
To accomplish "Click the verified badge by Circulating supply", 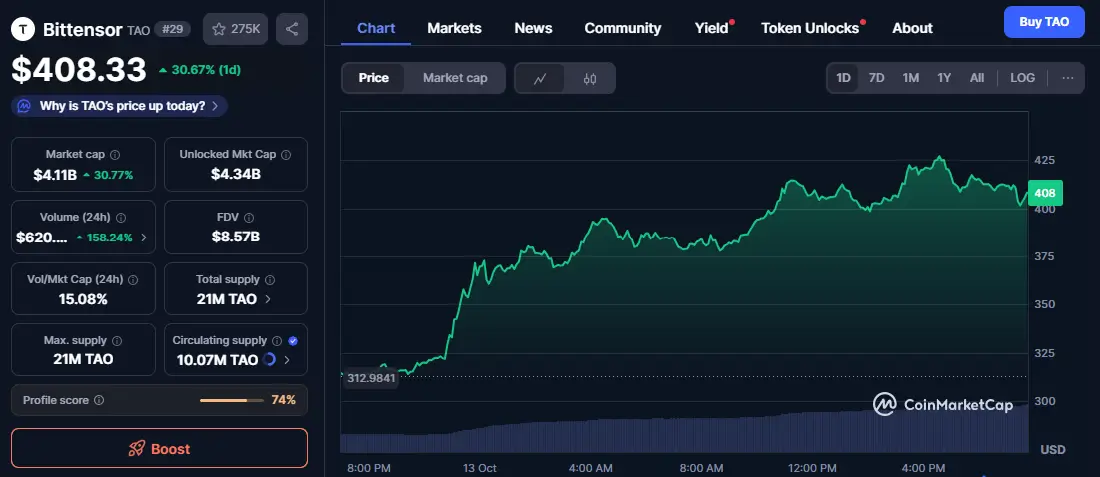I will pyautogui.click(x=293, y=341).
